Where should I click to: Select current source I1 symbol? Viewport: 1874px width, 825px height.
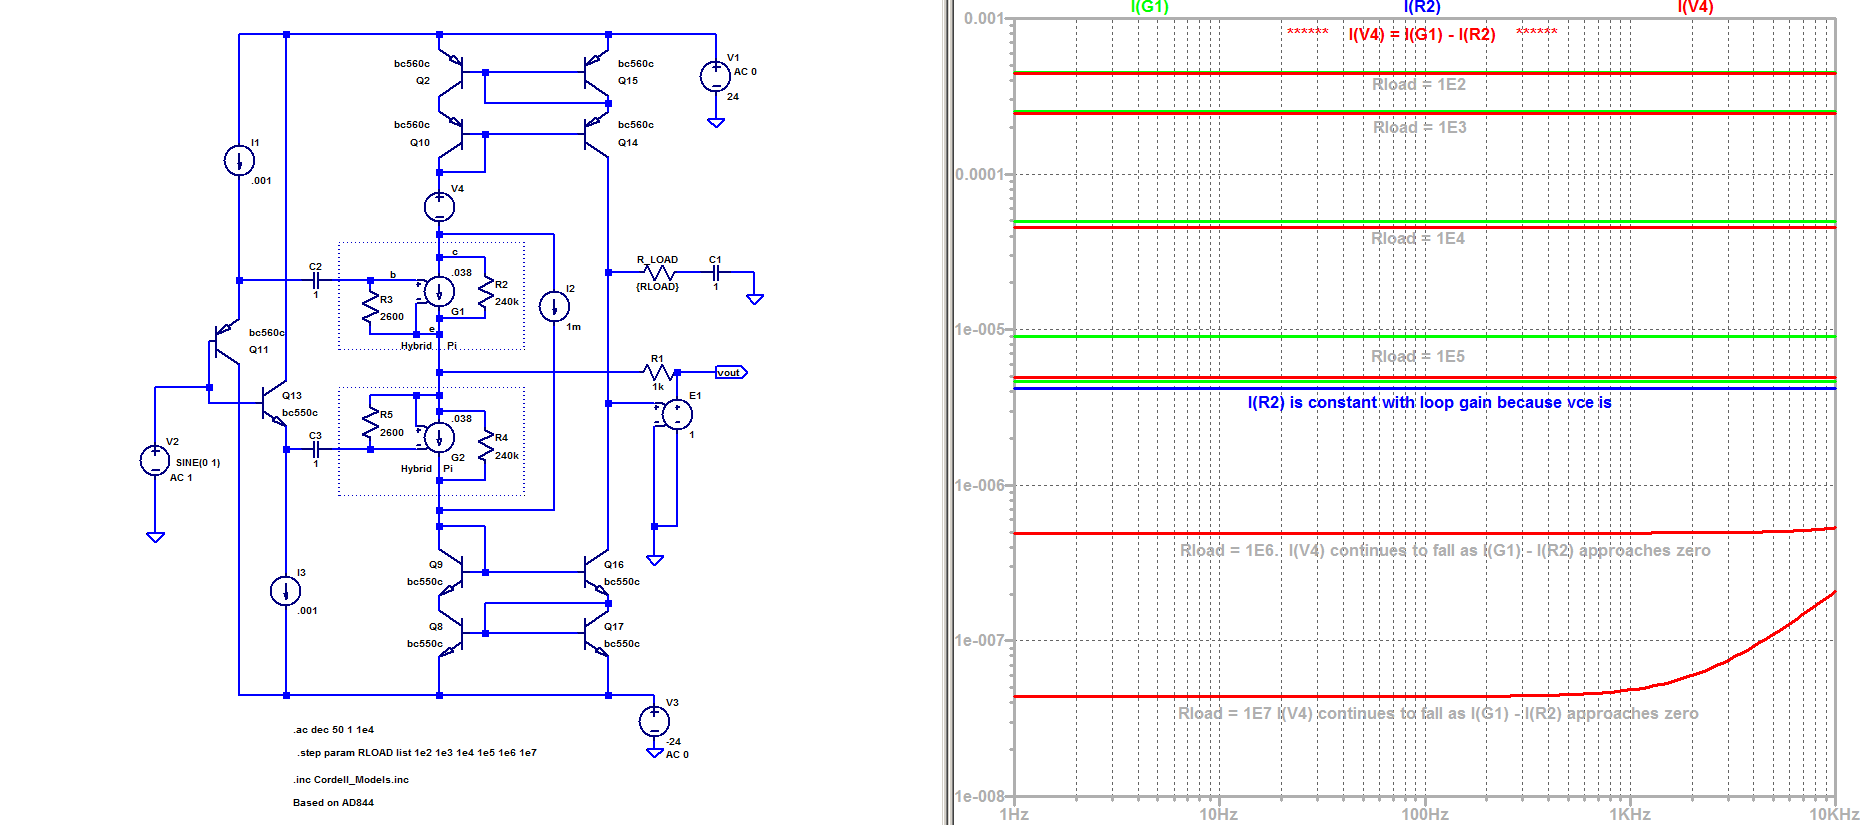coord(239,160)
